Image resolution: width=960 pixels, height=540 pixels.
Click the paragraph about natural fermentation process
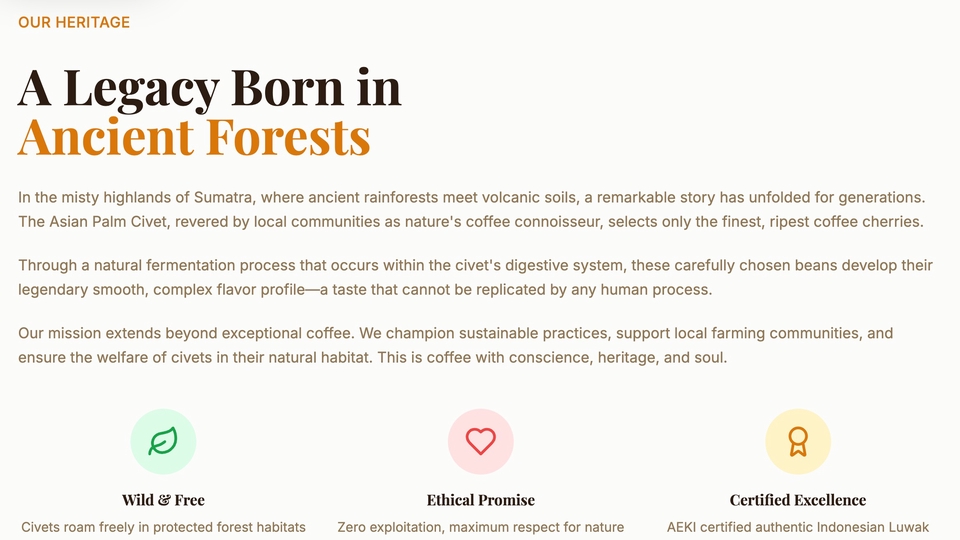click(475, 277)
